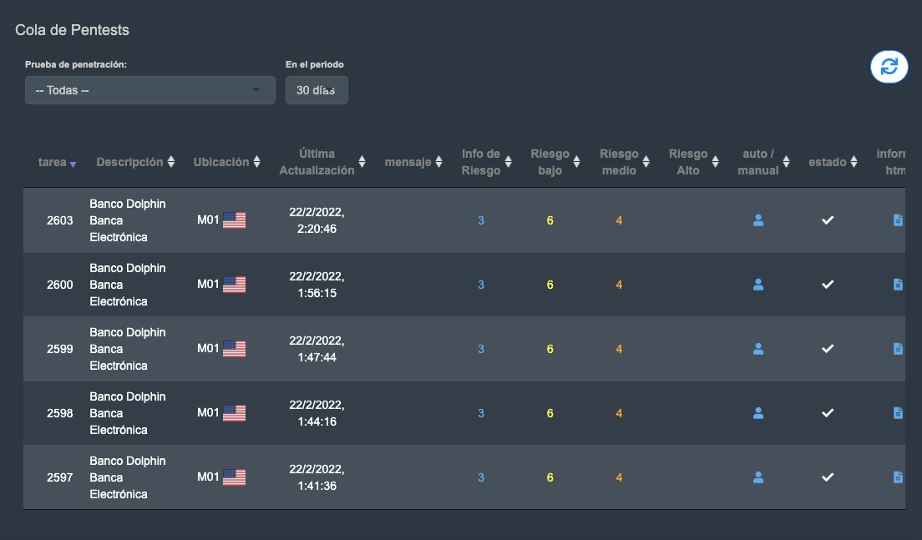Click manual user icon for task 2603
The height and width of the screenshot is (540, 922).
[x=759, y=220]
